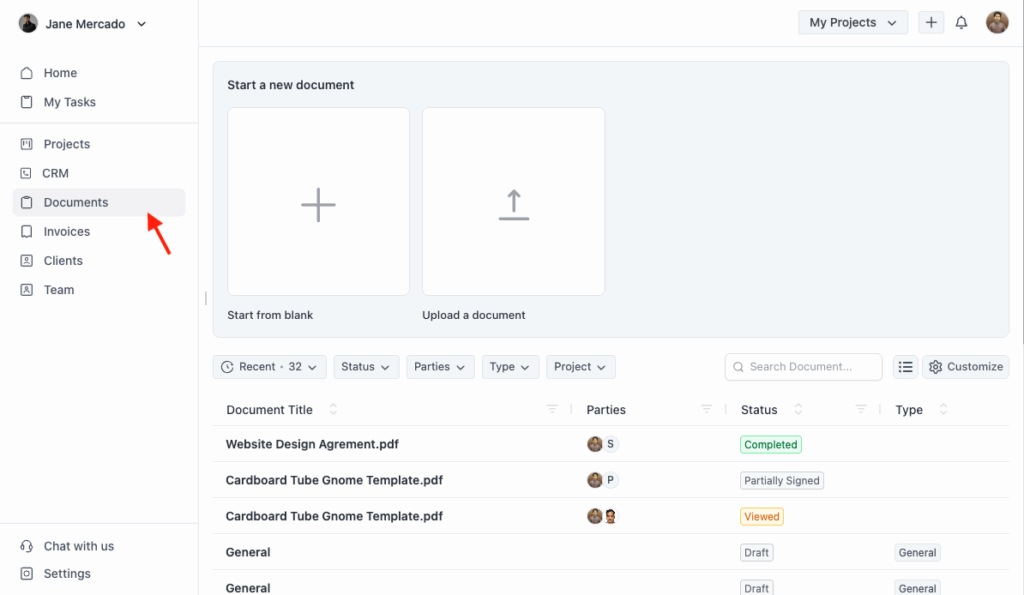This screenshot has width=1024, height=595.
Task: Click the sidebar collapse handle
Action: pyautogui.click(x=206, y=298)
